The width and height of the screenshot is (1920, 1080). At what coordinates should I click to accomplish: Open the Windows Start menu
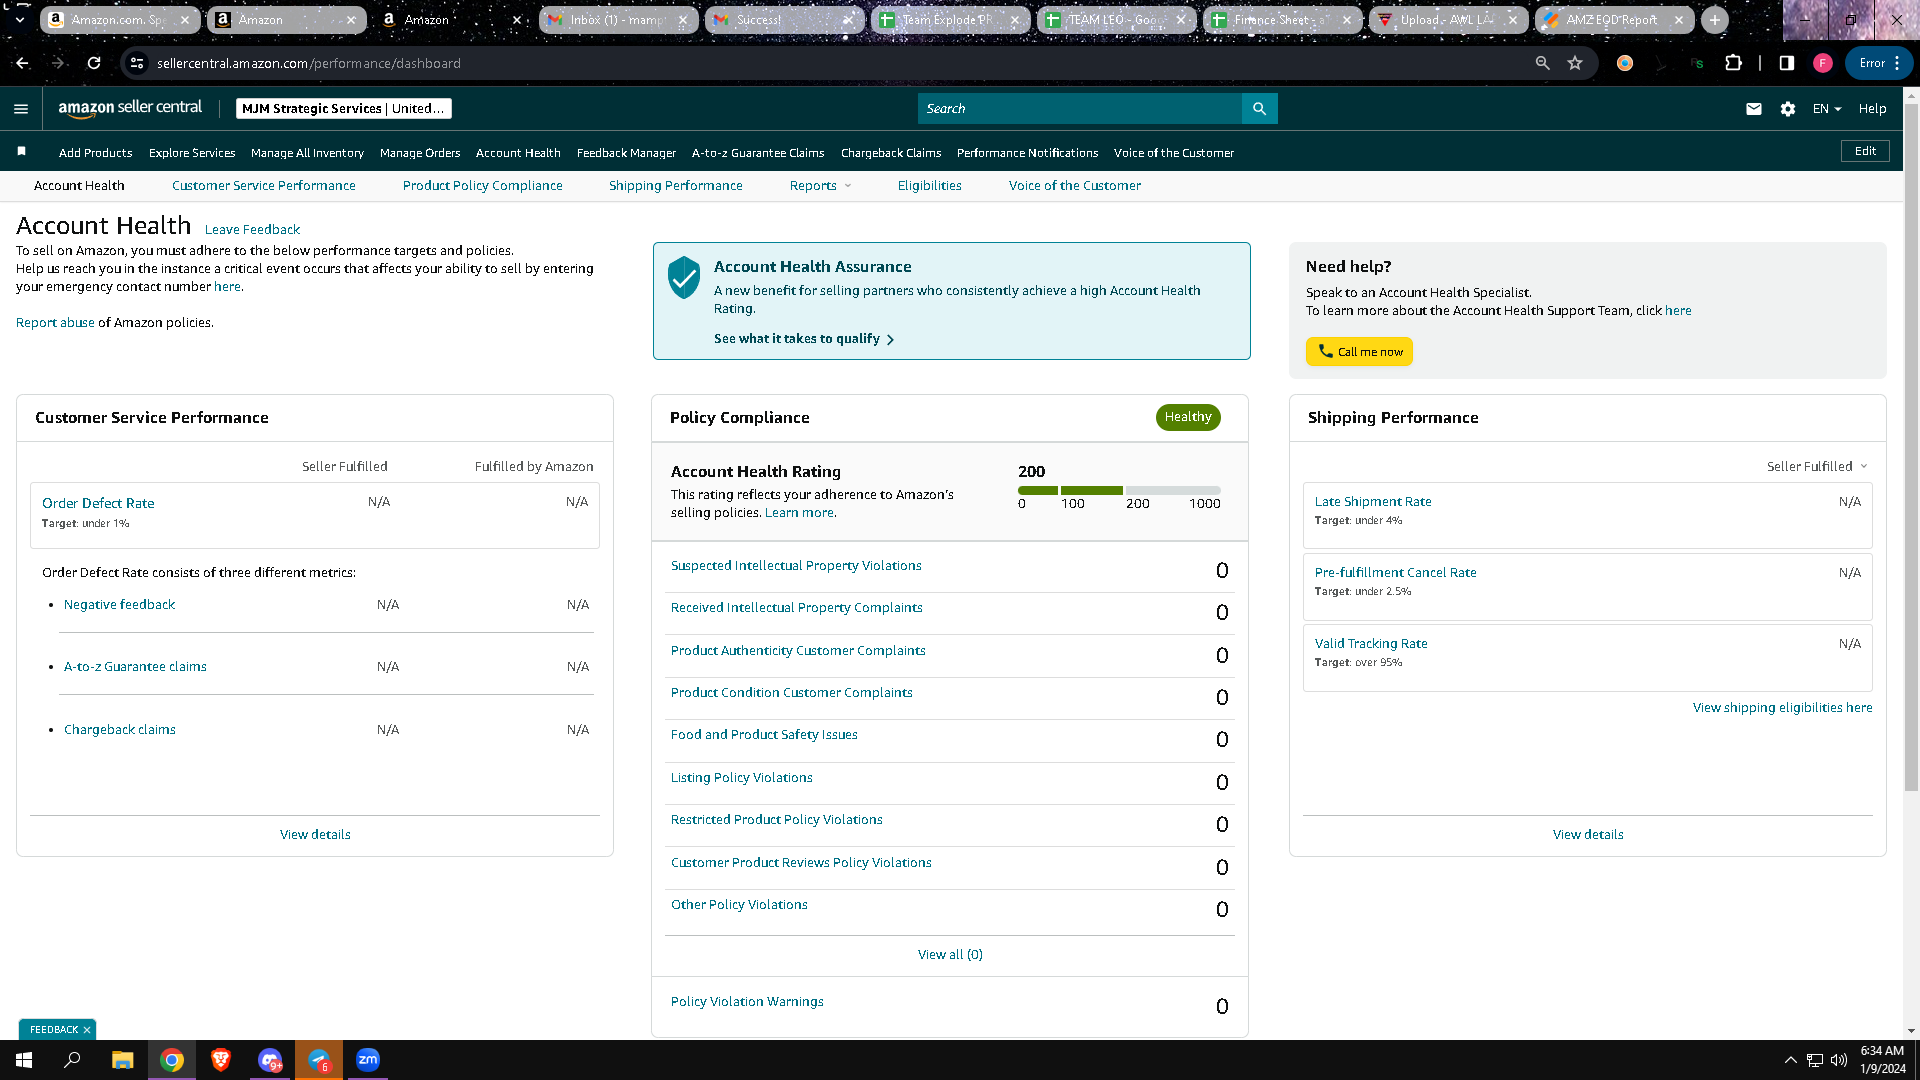pyautogui.click(x=24, y=1060)
